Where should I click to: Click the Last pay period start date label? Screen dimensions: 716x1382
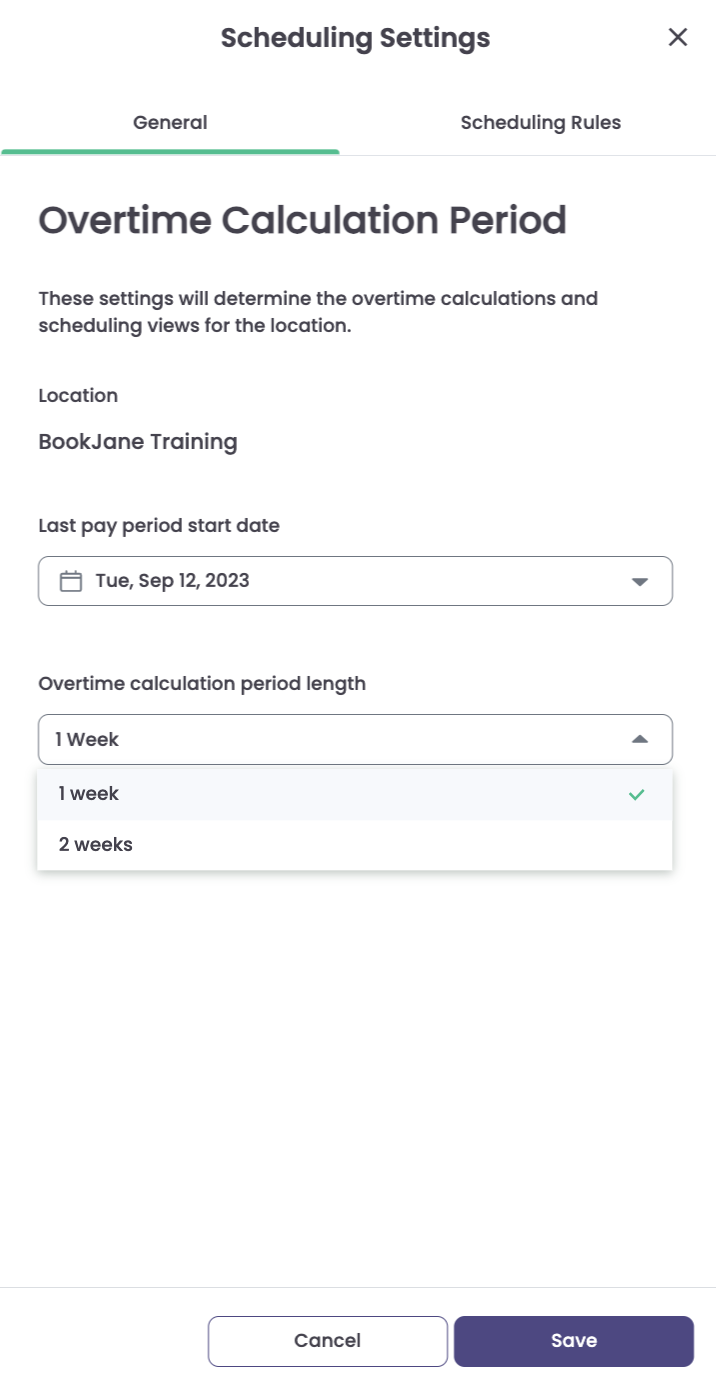tap(159, 525)
